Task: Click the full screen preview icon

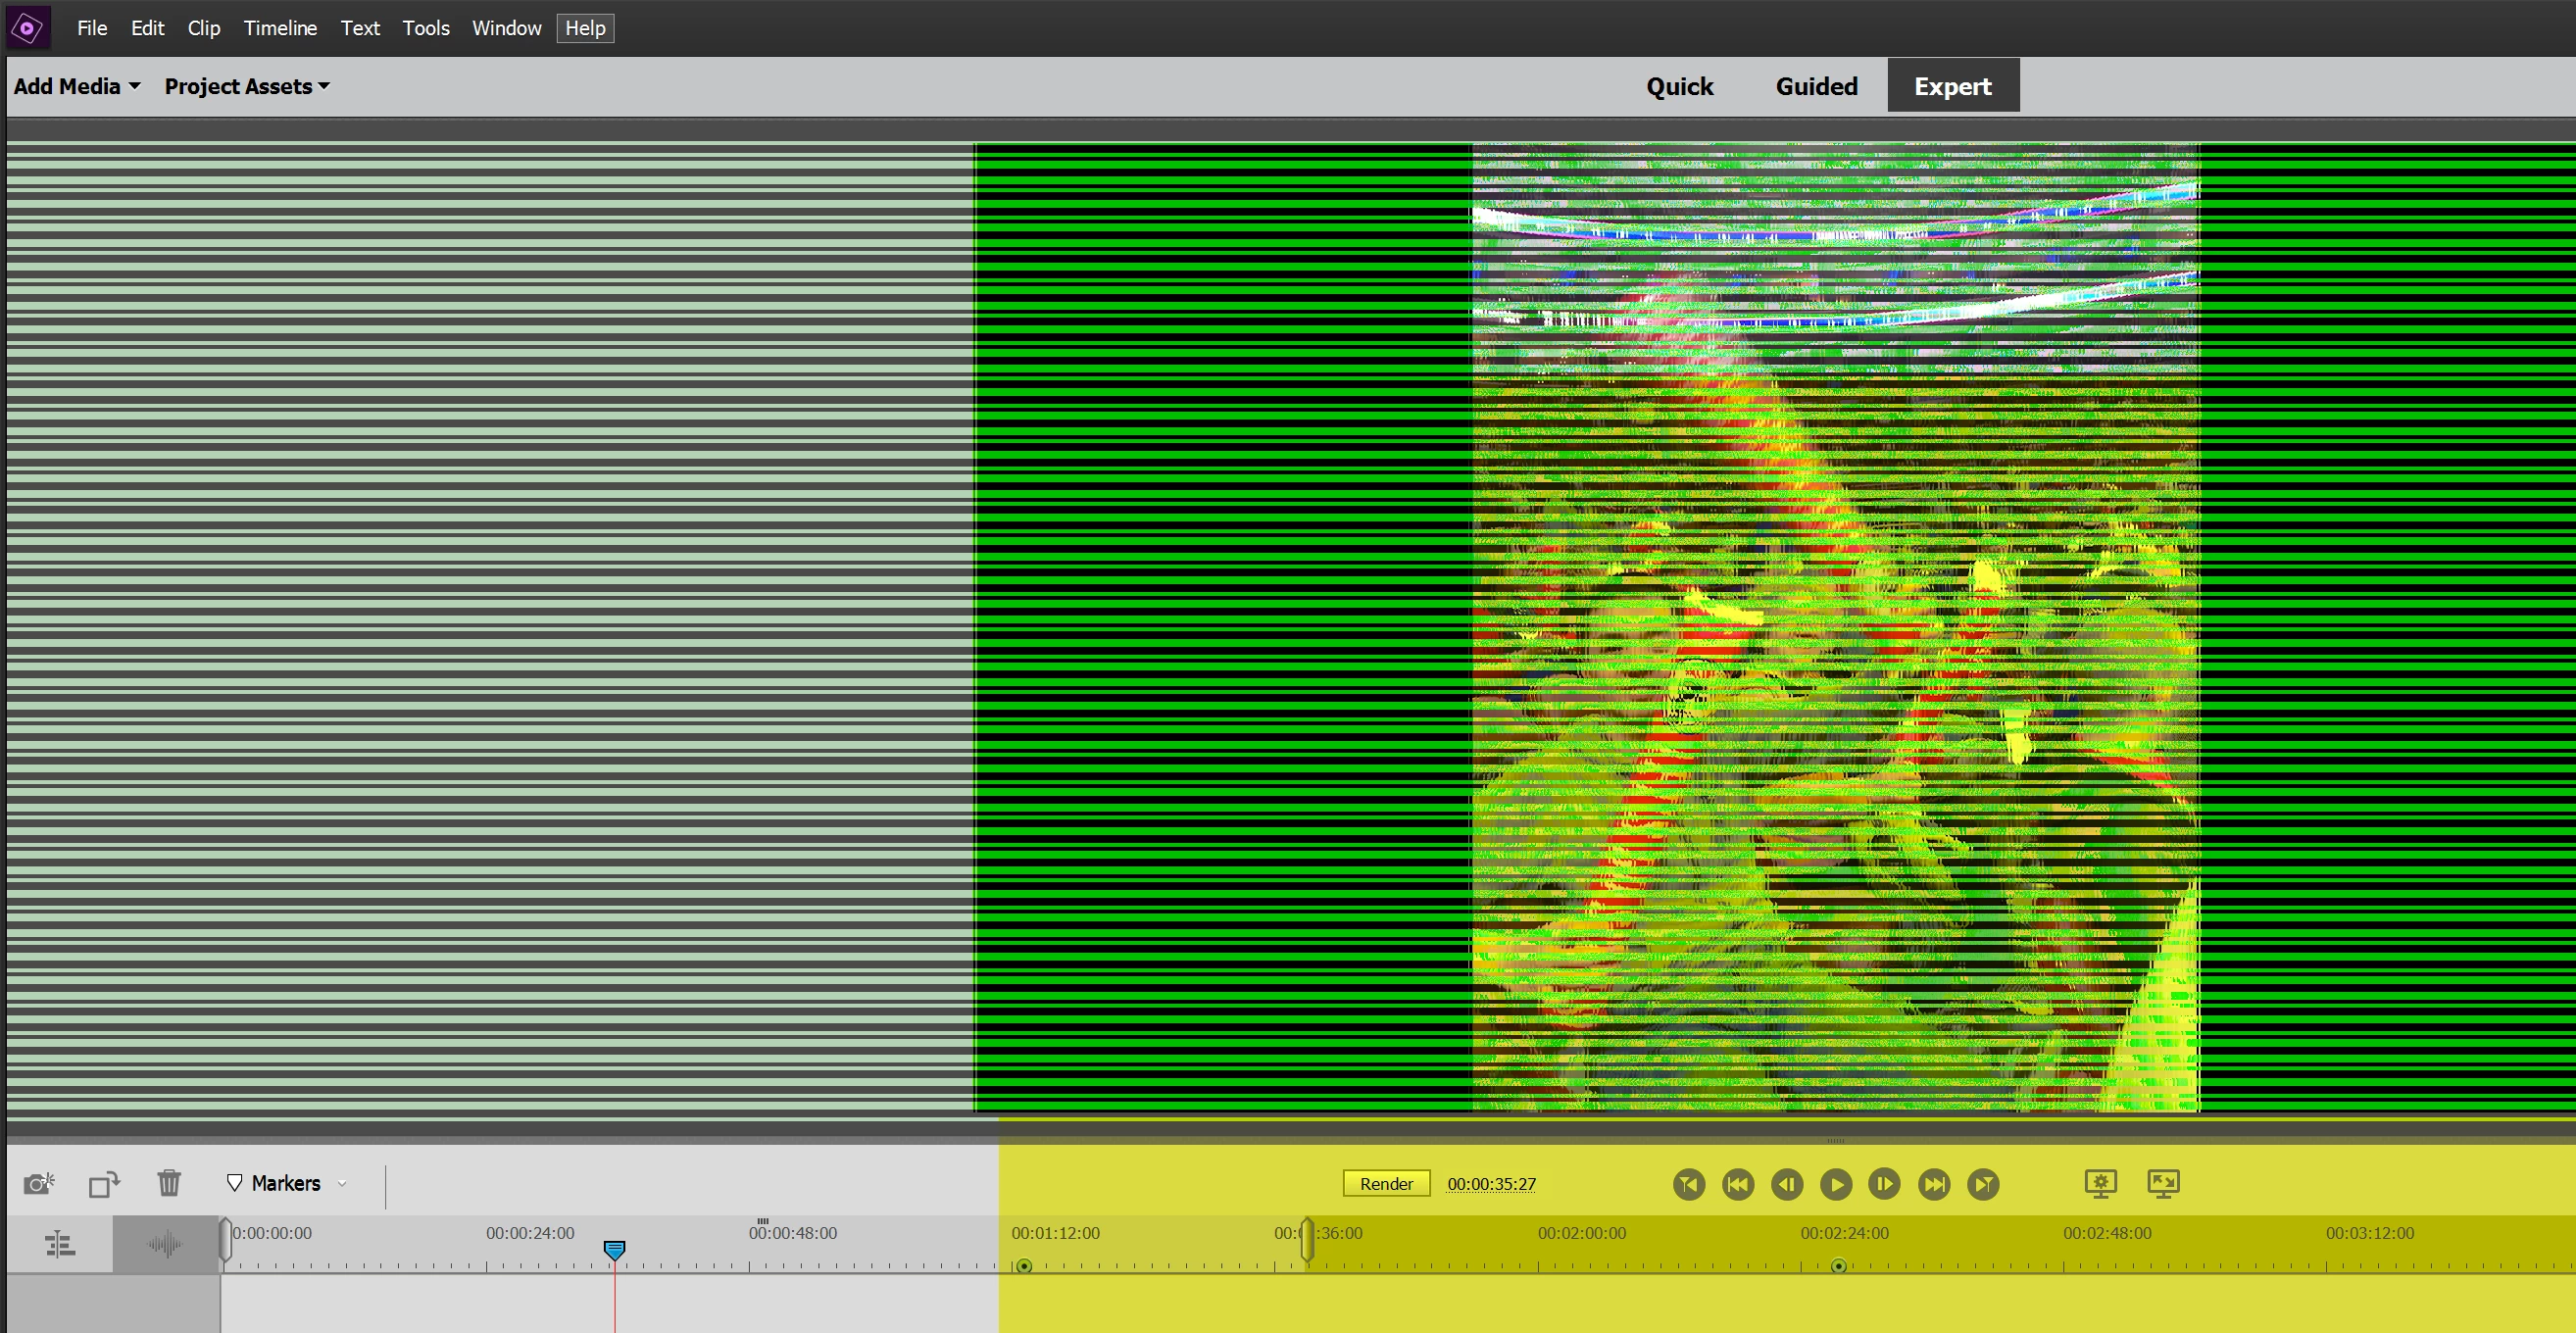Action: (2163, 1184)
